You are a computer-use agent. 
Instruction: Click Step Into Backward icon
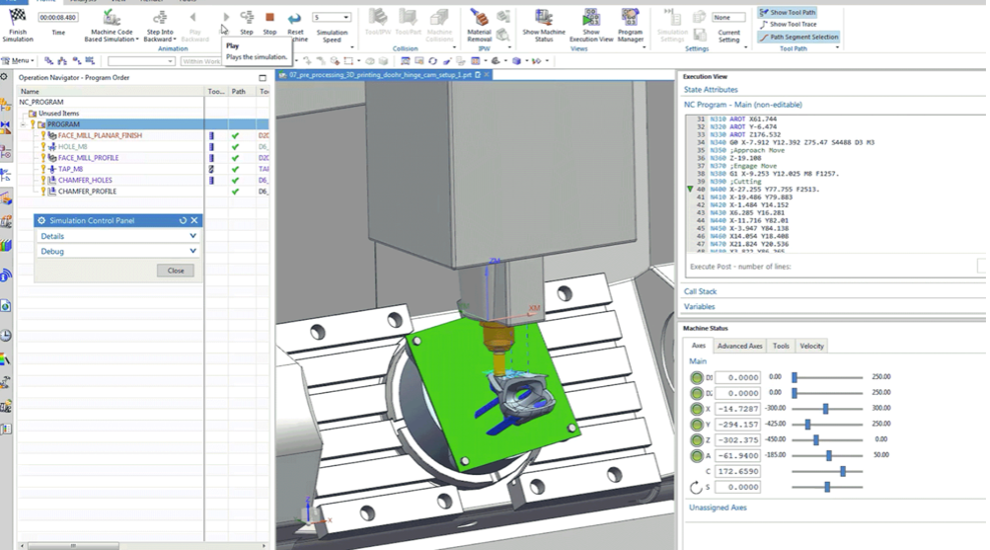(160, 18)
